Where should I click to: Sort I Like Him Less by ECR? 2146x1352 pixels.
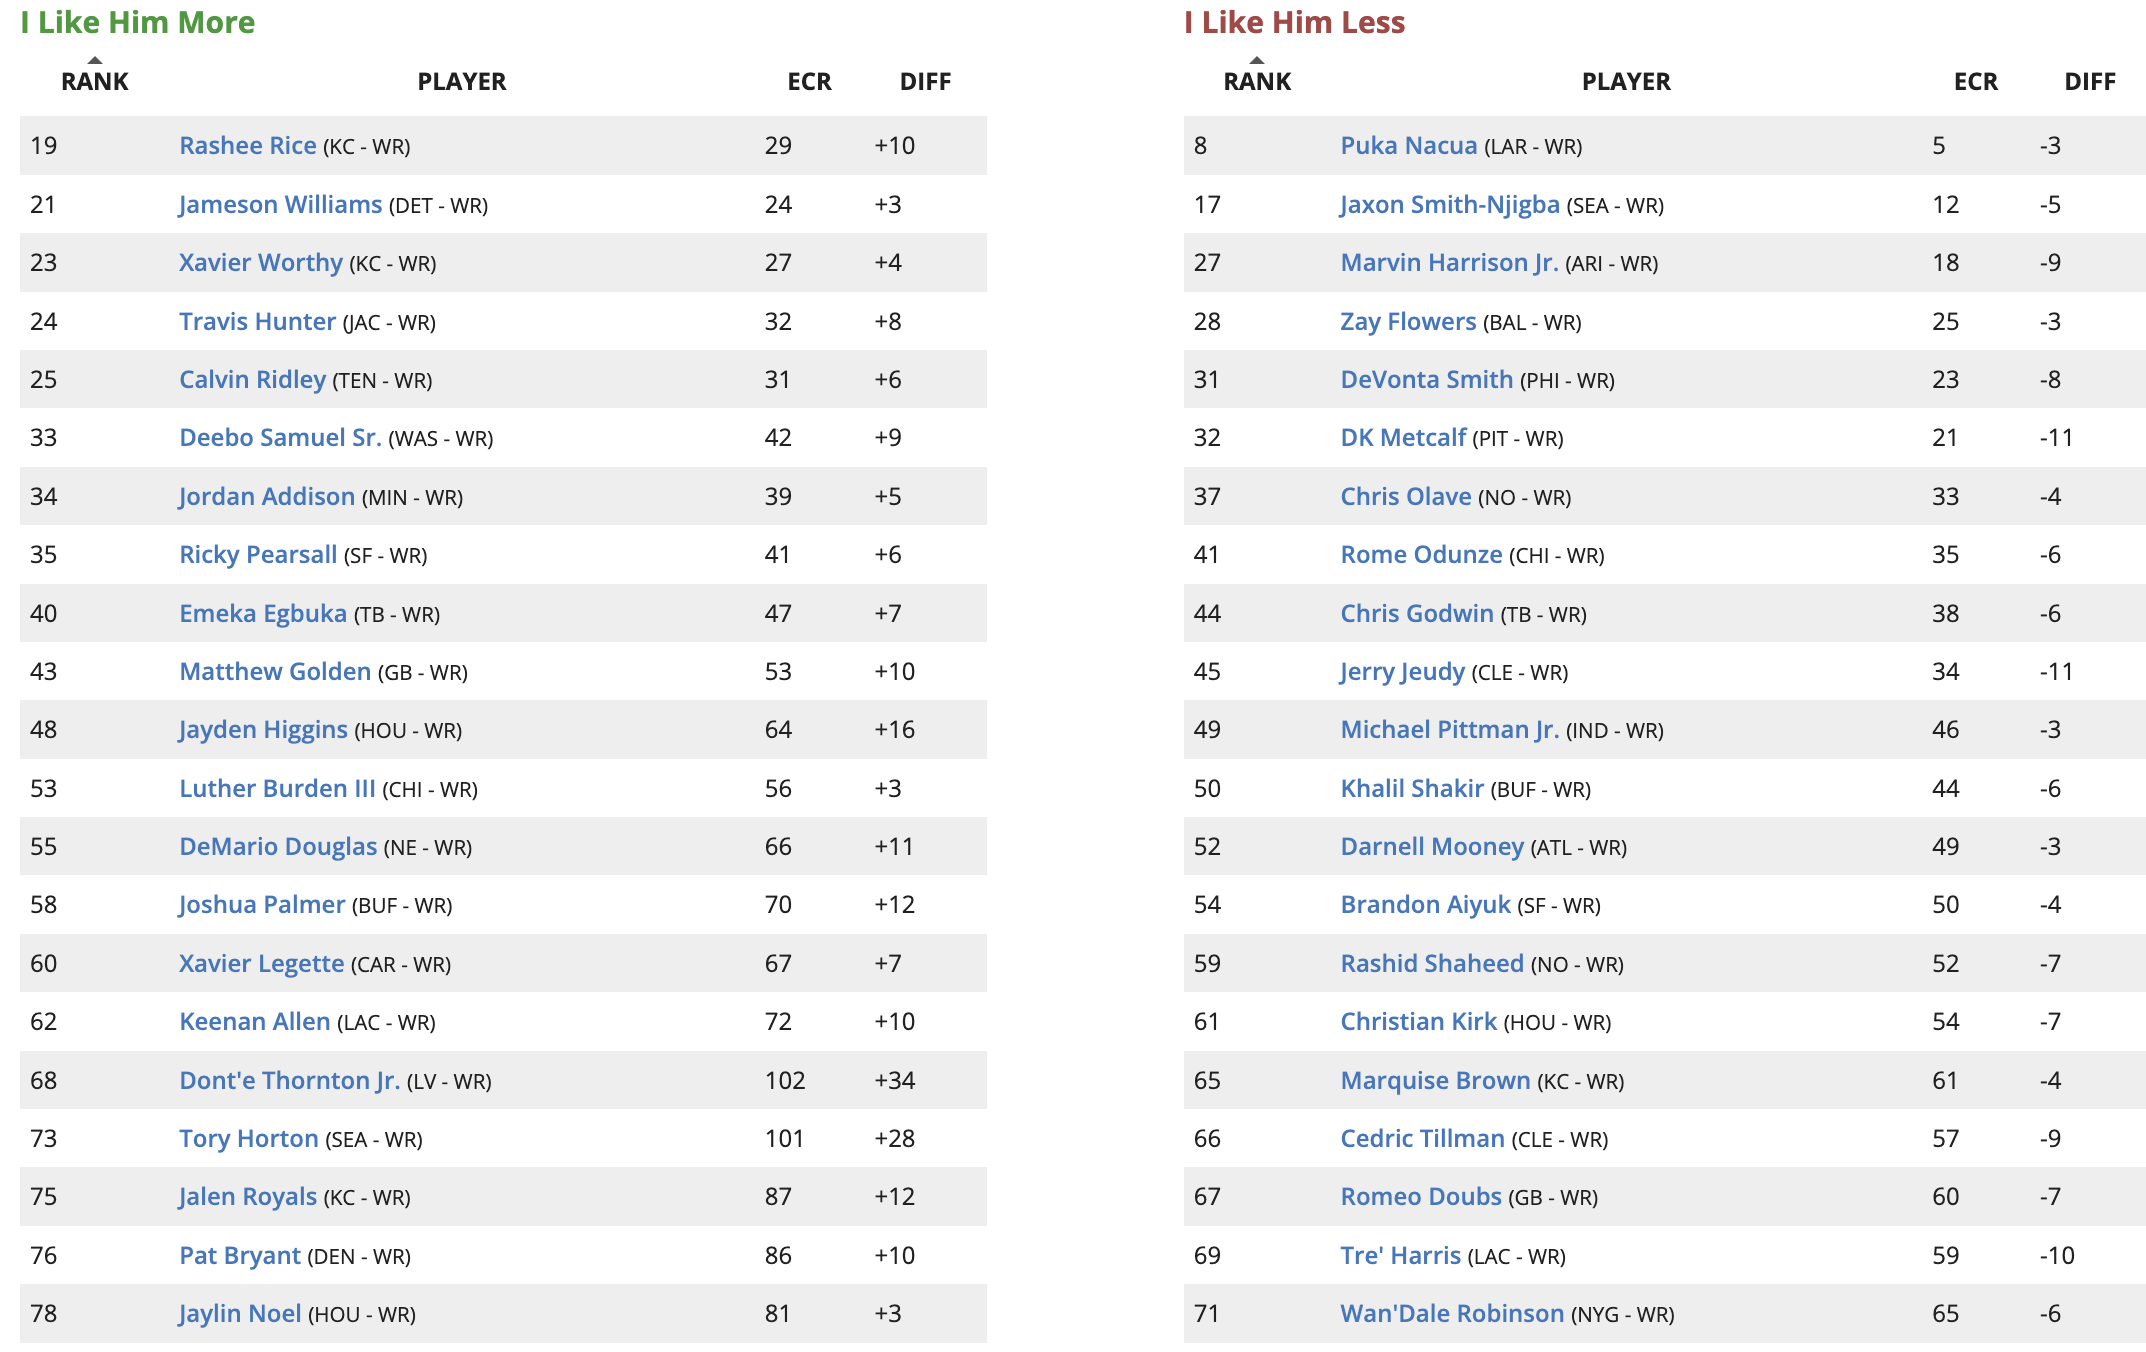click(x=1976, y=82)
